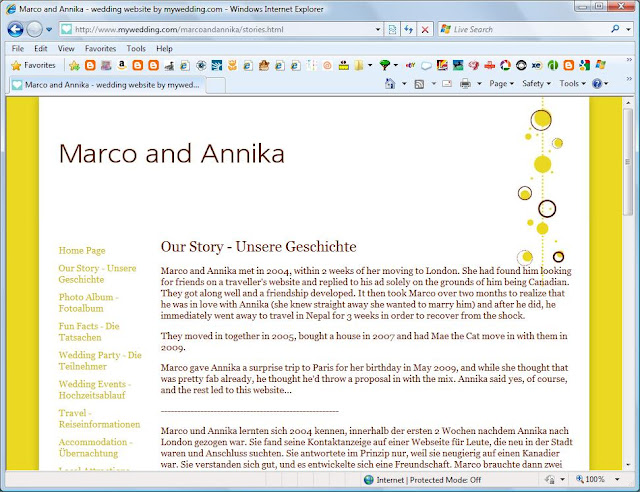Open the eBay favorite icon
This screenshot has height=492, width=640.
pyautogui.click(x=410, y=65)
